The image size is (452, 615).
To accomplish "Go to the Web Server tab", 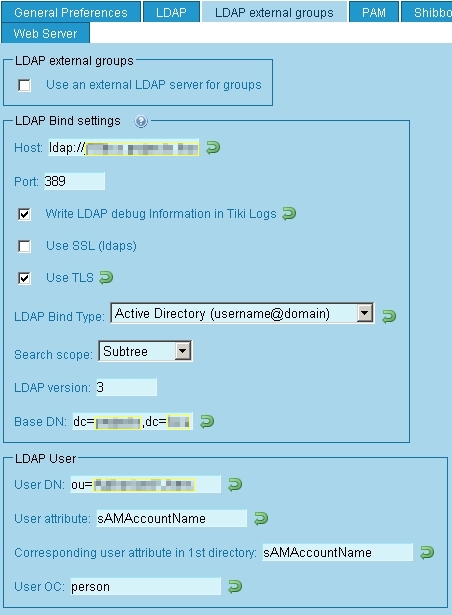I will (46, 33).
